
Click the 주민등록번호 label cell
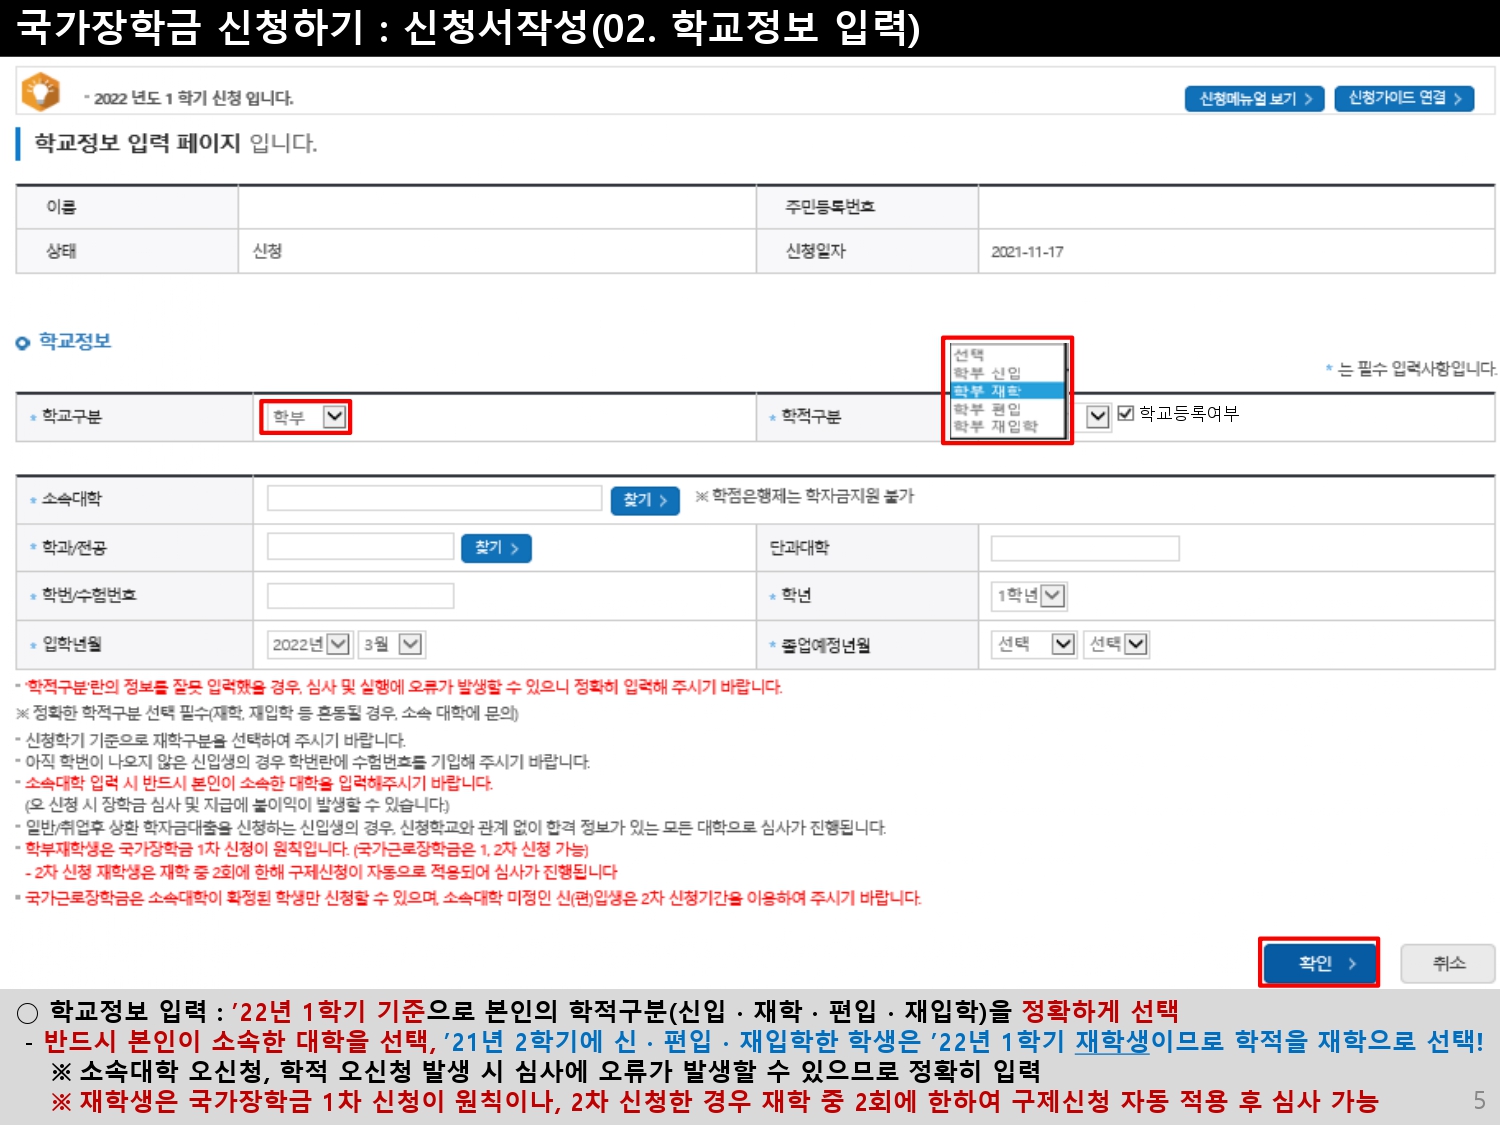point(867,207)
